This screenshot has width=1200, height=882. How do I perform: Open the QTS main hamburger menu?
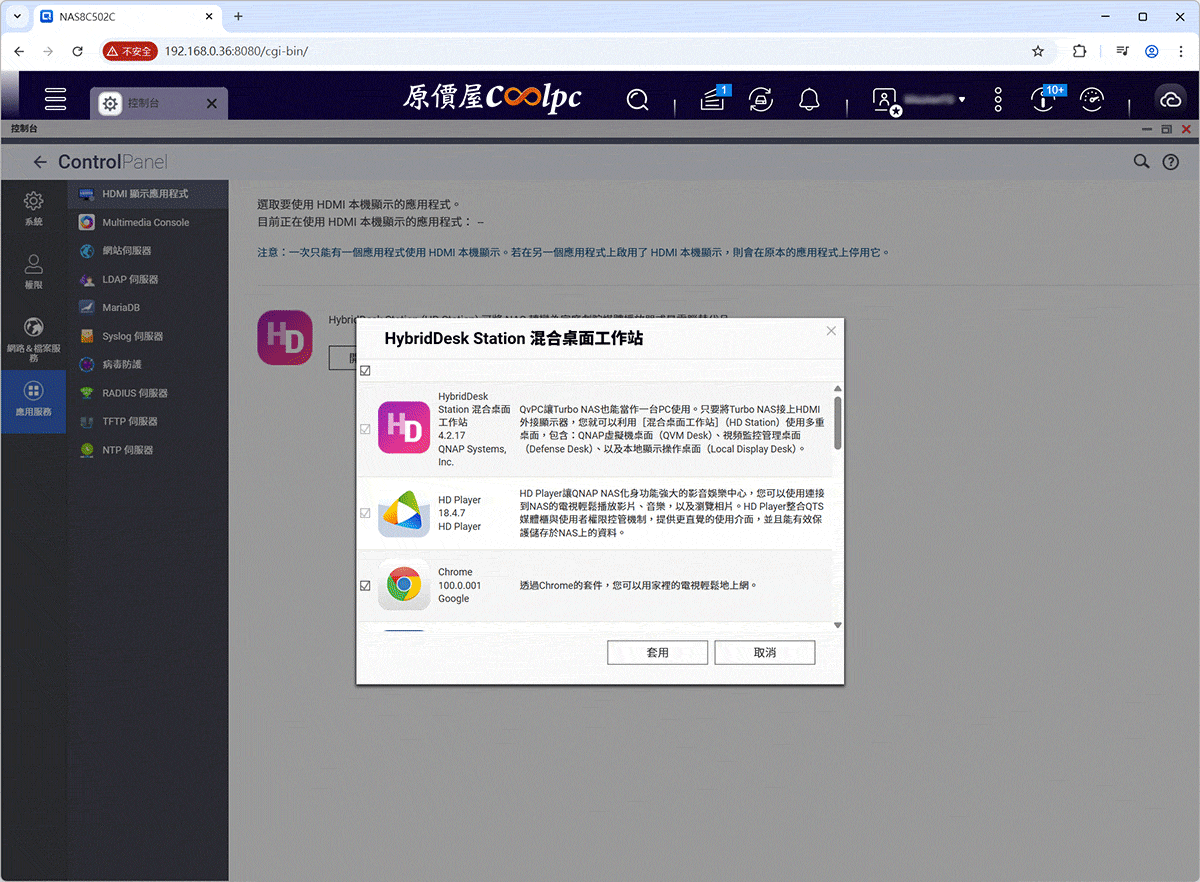click(x=55, y=99)
